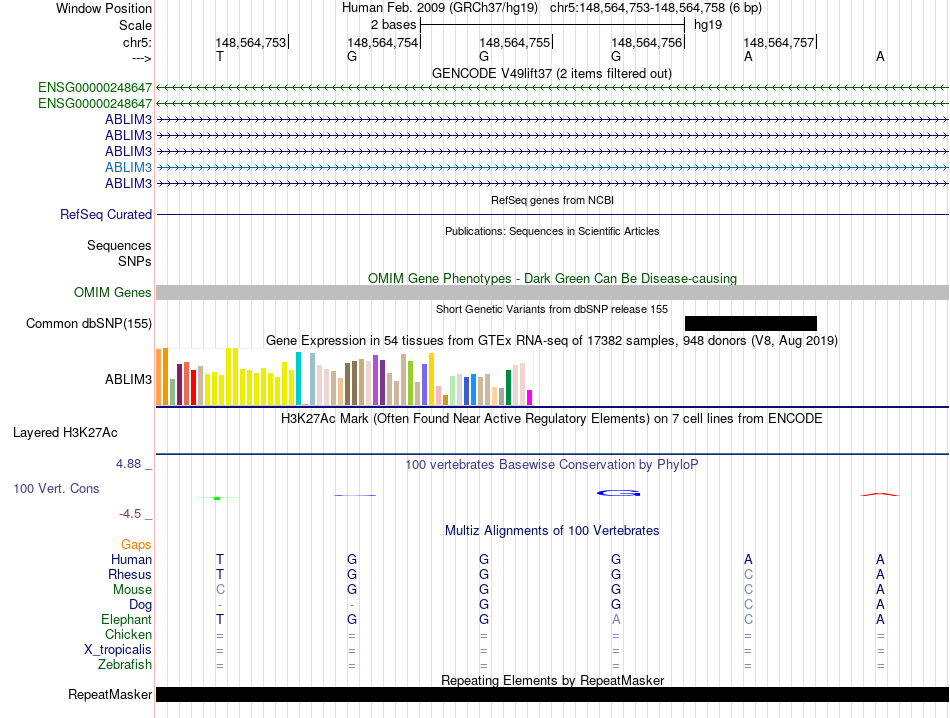Open the GTEx Gene Expression track title
The height and width of the screenshot is (718, 950).
pos(552,341)
